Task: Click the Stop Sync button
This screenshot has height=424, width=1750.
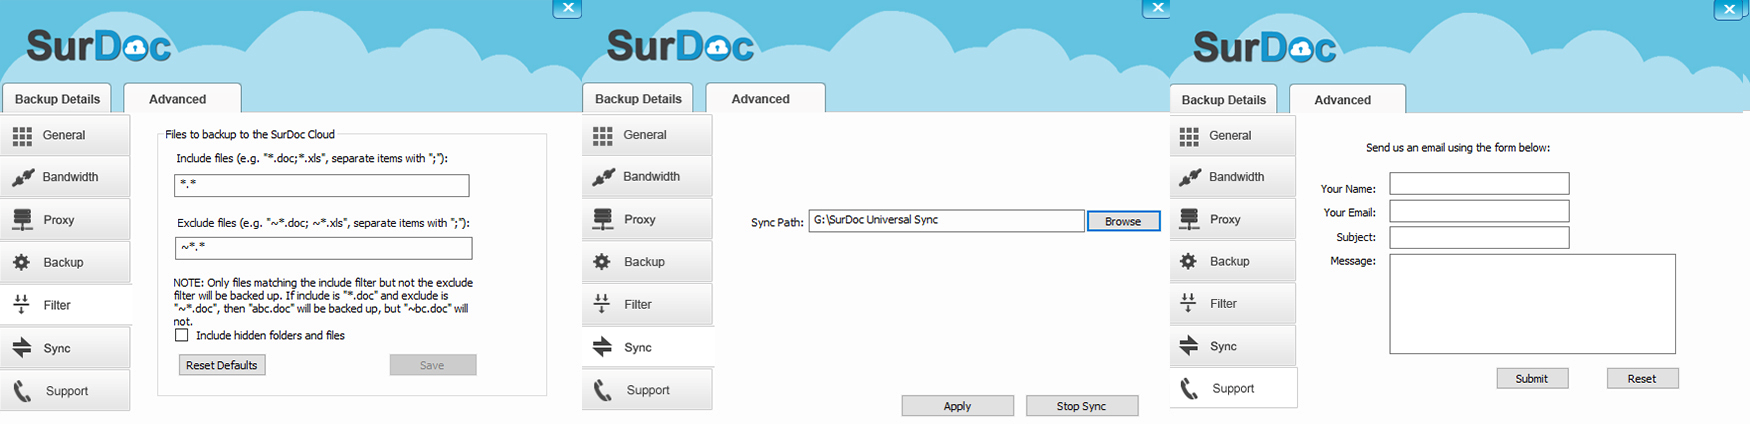Action: click(x=1081, y=406)
